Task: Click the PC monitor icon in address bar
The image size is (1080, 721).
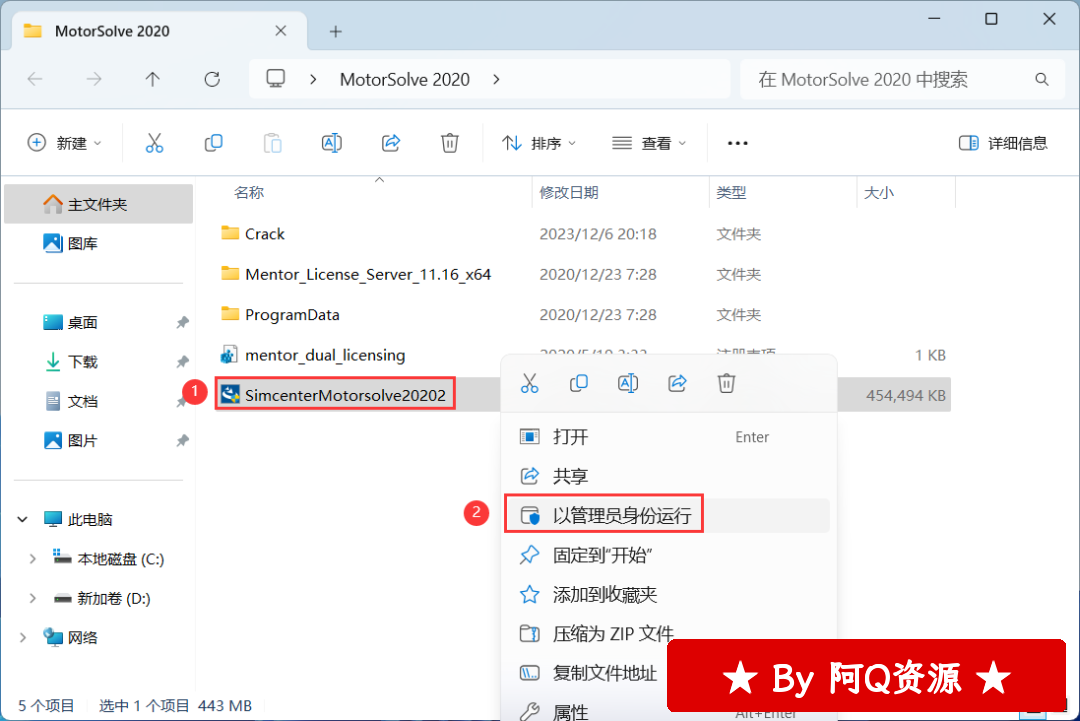Action: (276, 79)
